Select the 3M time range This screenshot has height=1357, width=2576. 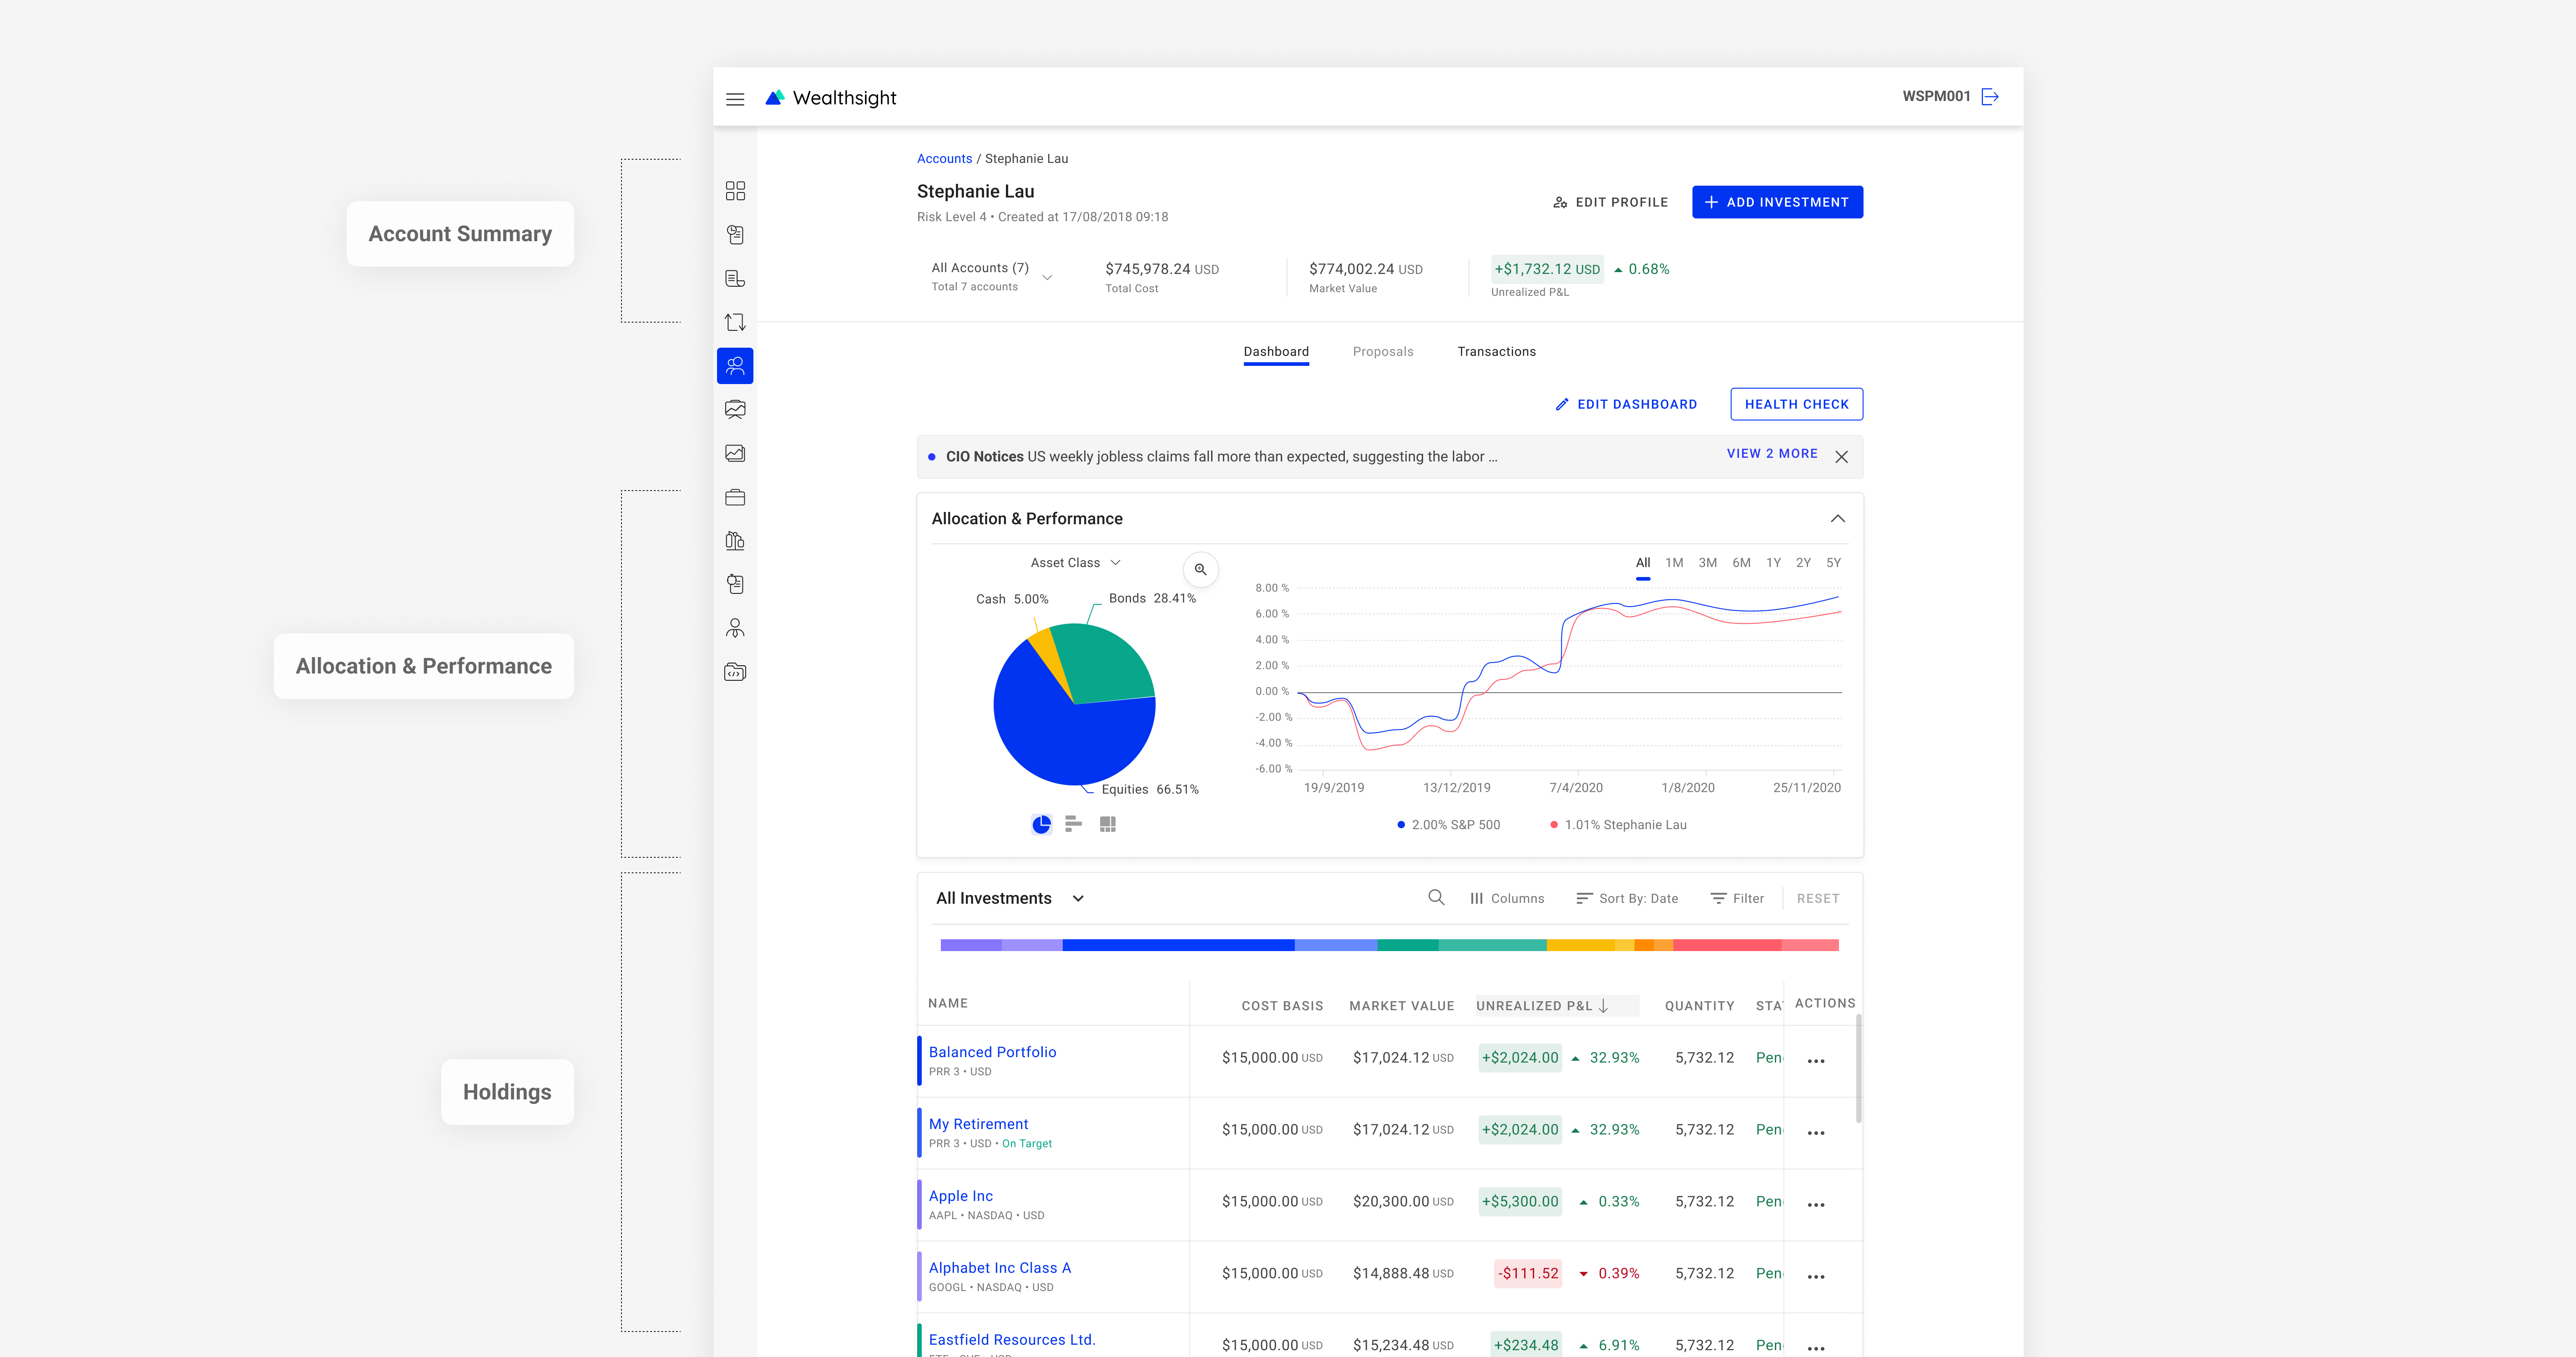point(1707,563)
